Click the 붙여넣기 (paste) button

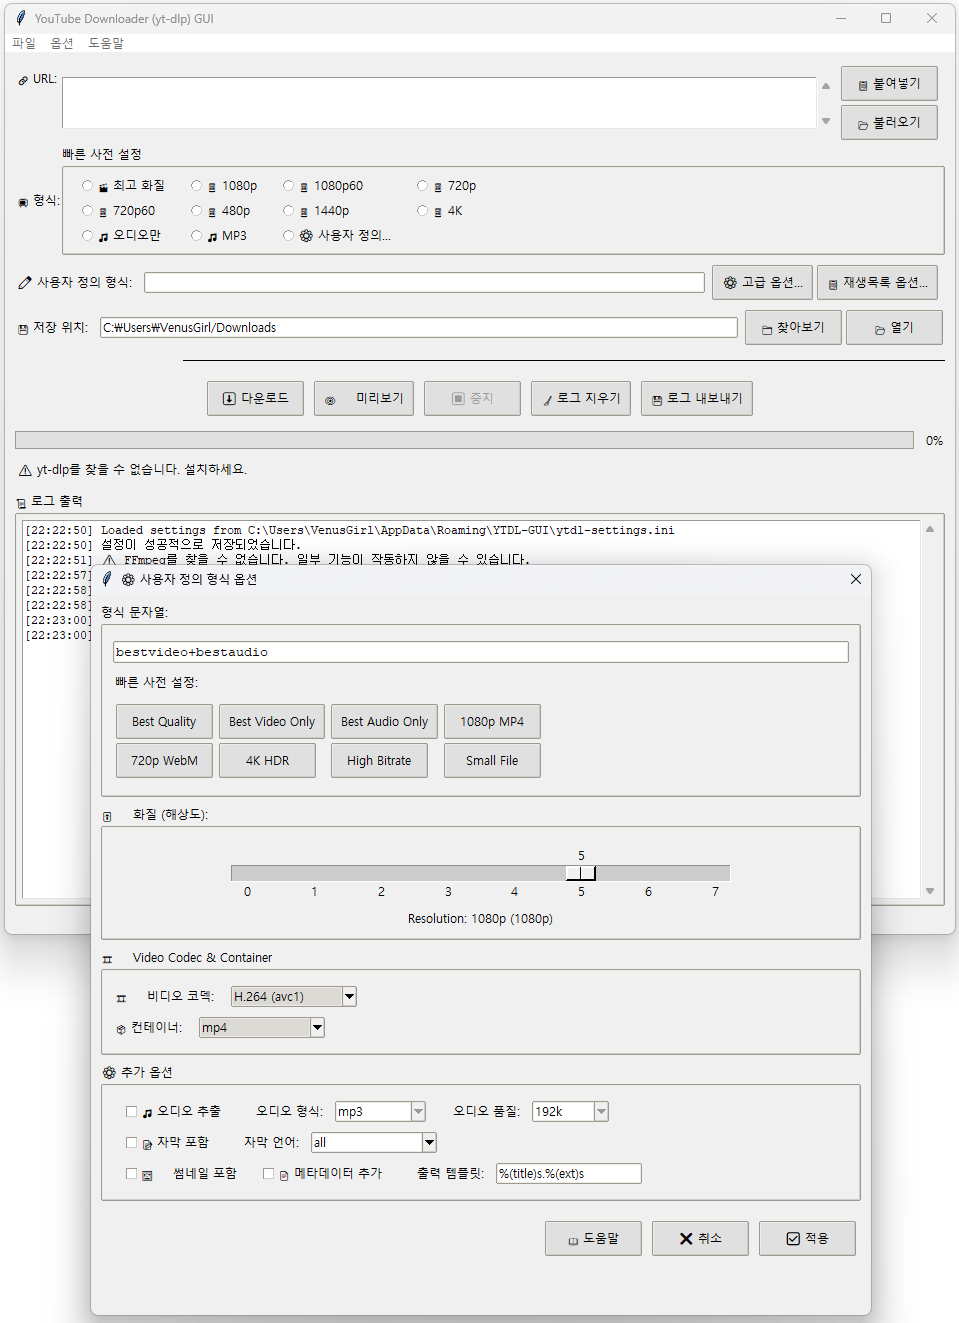(x=889, y=84)
